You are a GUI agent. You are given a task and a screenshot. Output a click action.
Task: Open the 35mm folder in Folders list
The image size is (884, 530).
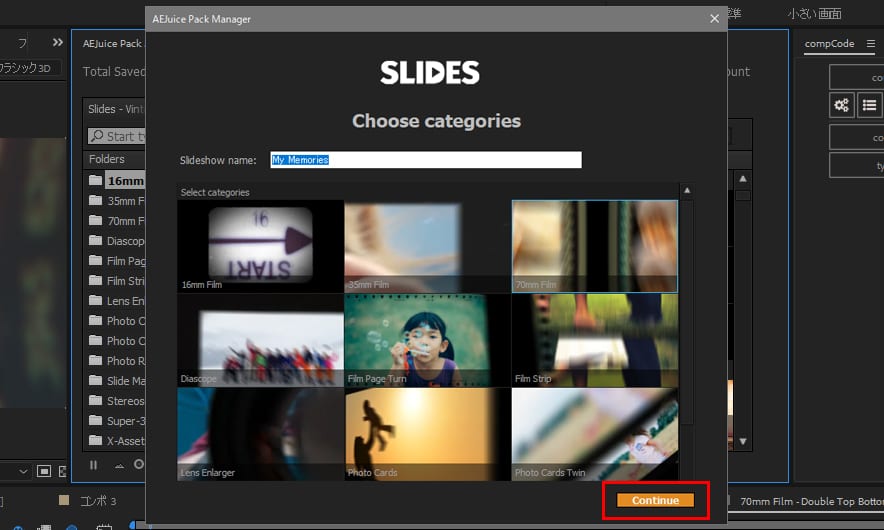click(116, 201)
